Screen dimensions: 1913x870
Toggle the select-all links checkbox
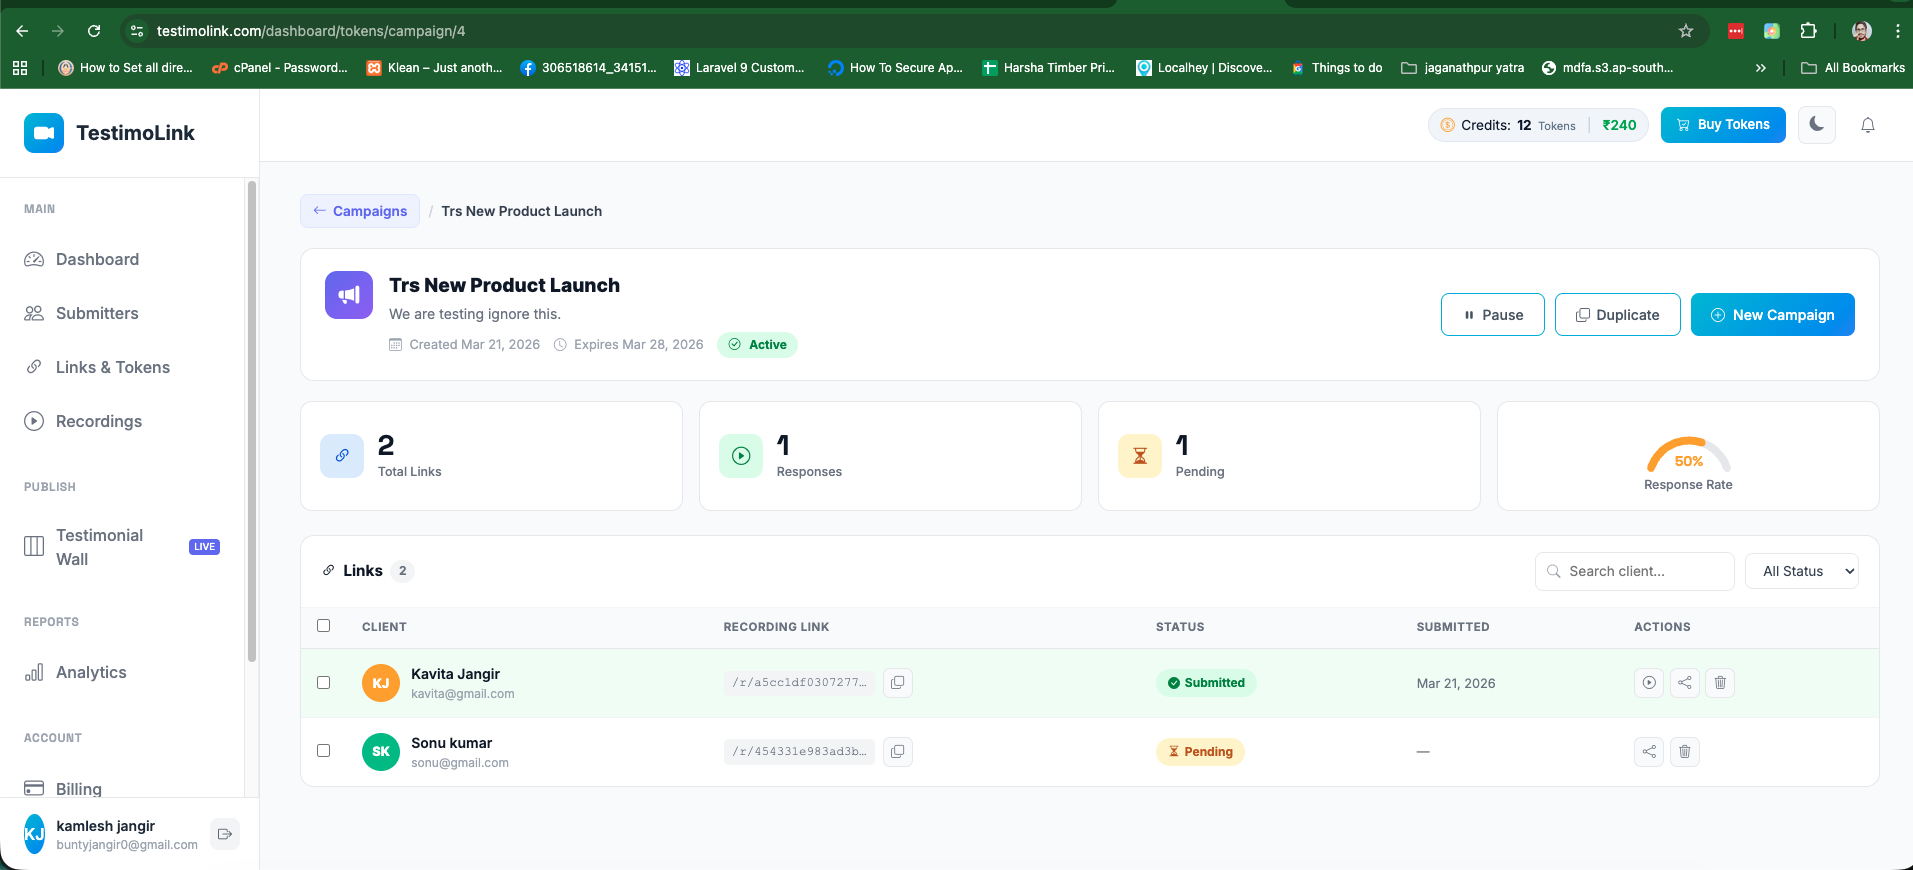[323, 626]
